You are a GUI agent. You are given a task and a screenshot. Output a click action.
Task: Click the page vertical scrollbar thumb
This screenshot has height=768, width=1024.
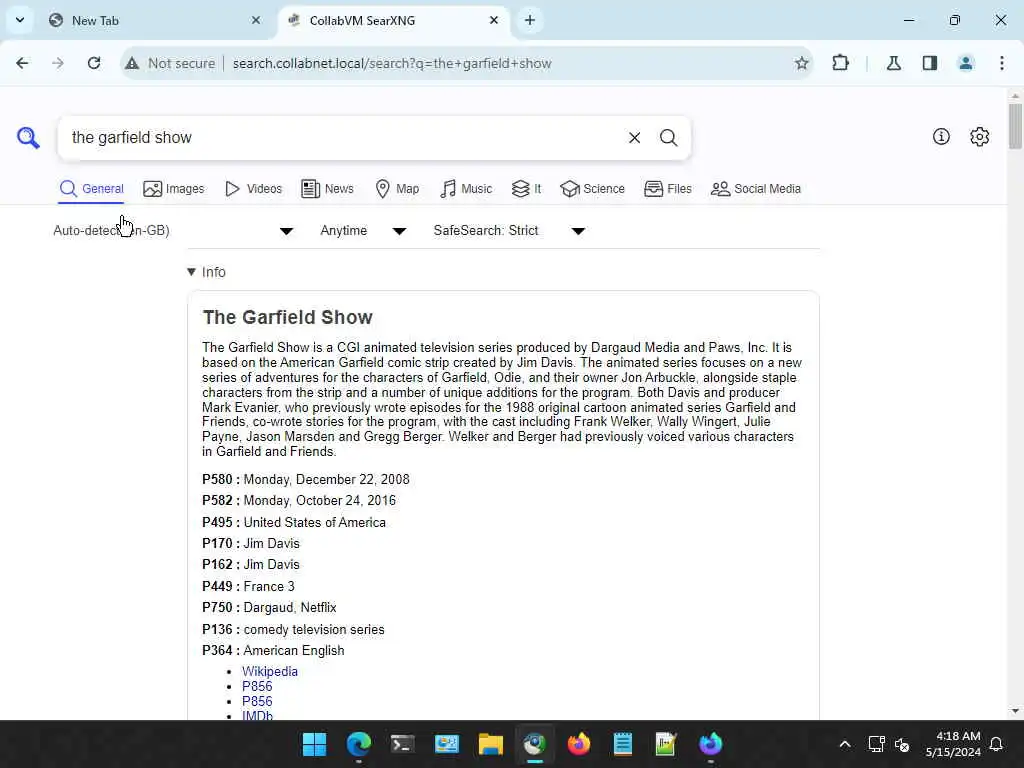(x=1015, y=126)
